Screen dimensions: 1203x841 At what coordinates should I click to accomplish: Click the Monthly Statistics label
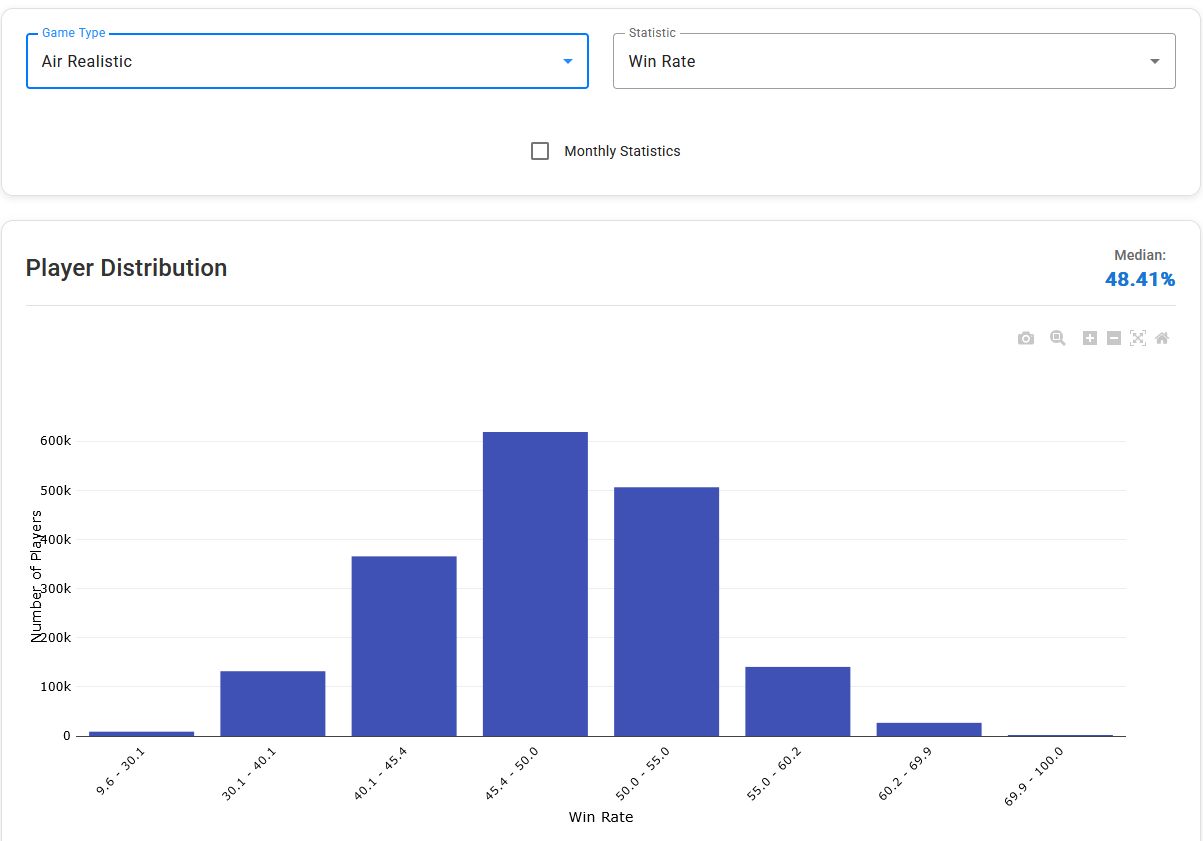pos(622,151)
